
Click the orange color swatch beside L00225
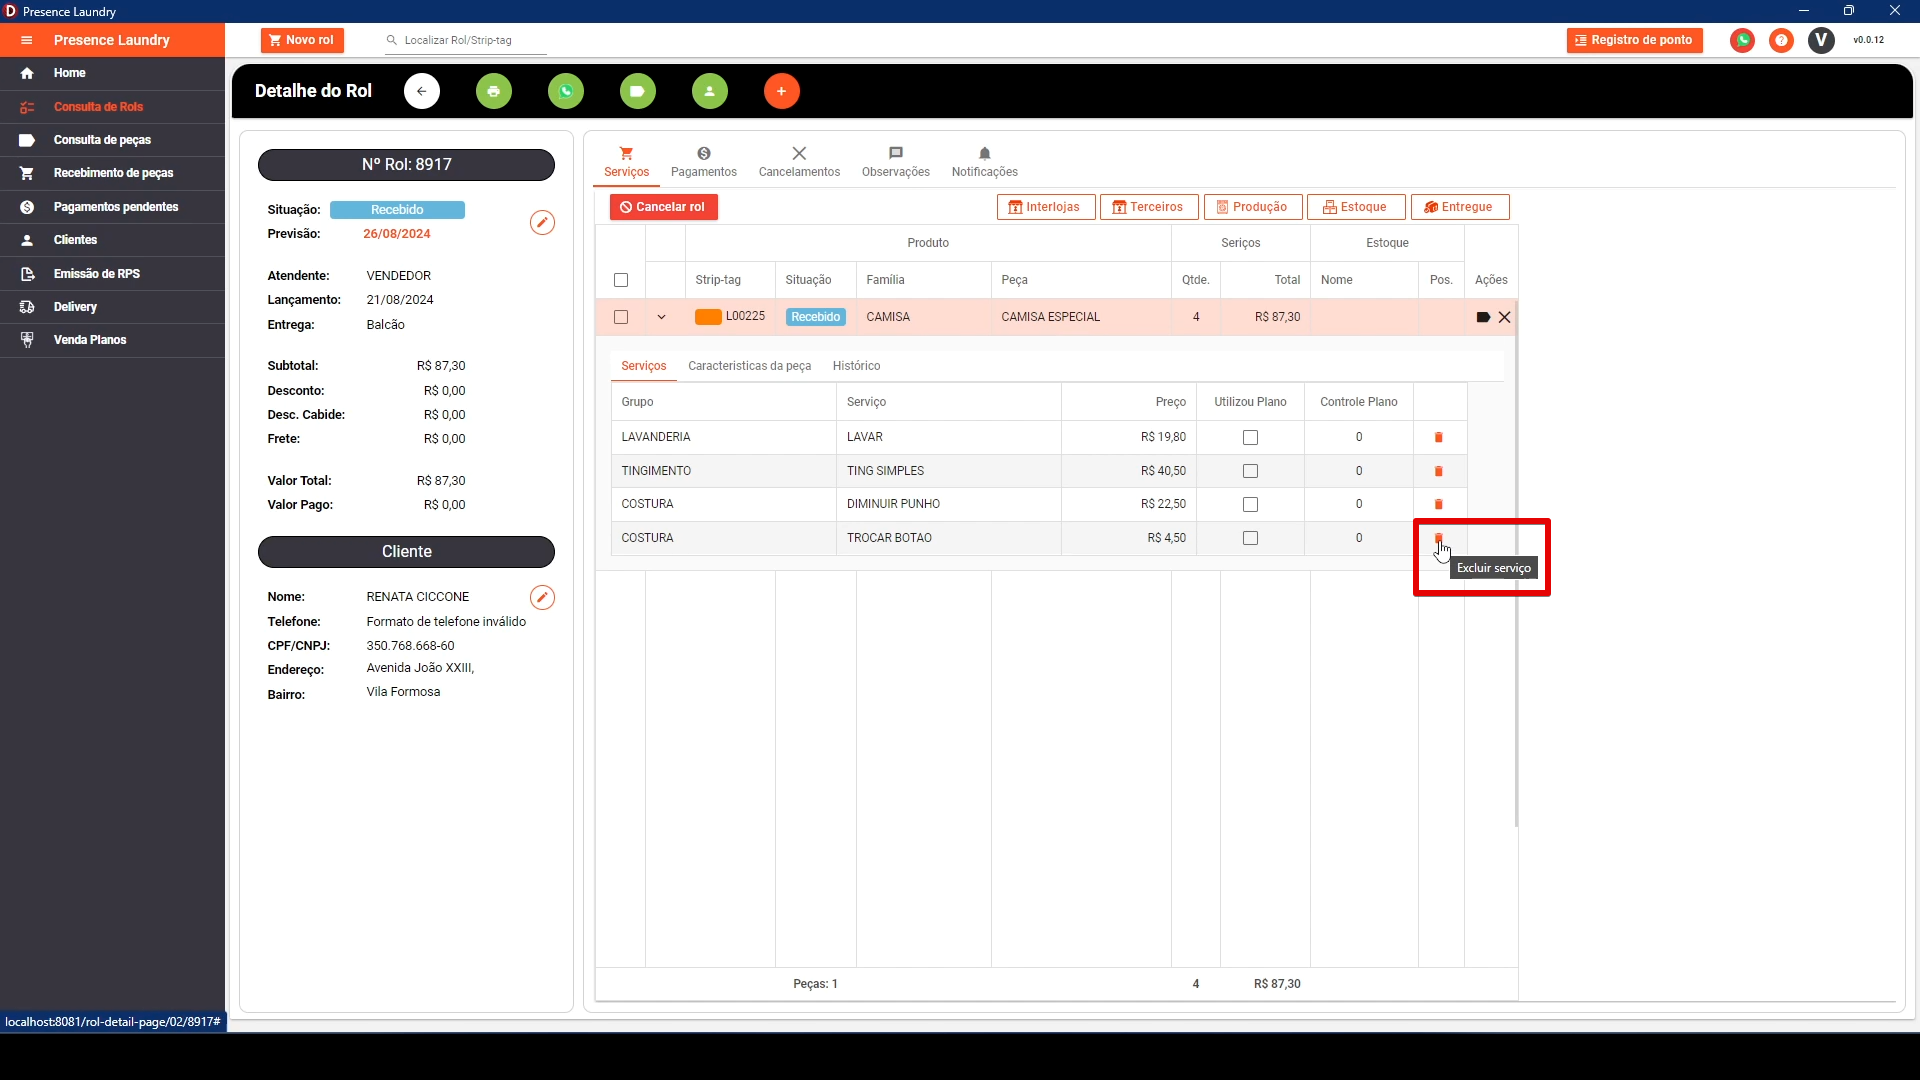tap(708, 317)
